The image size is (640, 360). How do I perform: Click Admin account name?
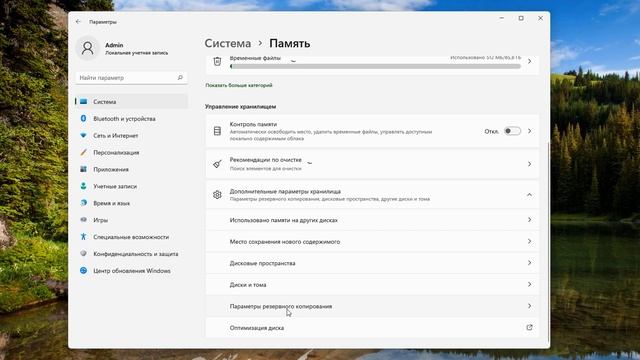(114, 45)
